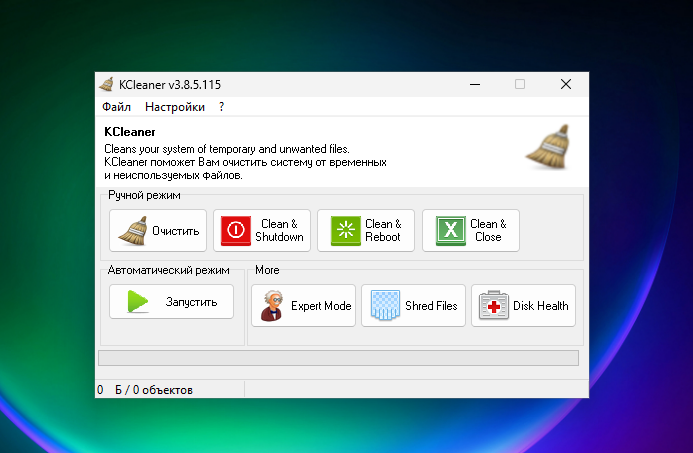Click the shredder paper icon
The image size is (693, 453).
tap(385, 305)
